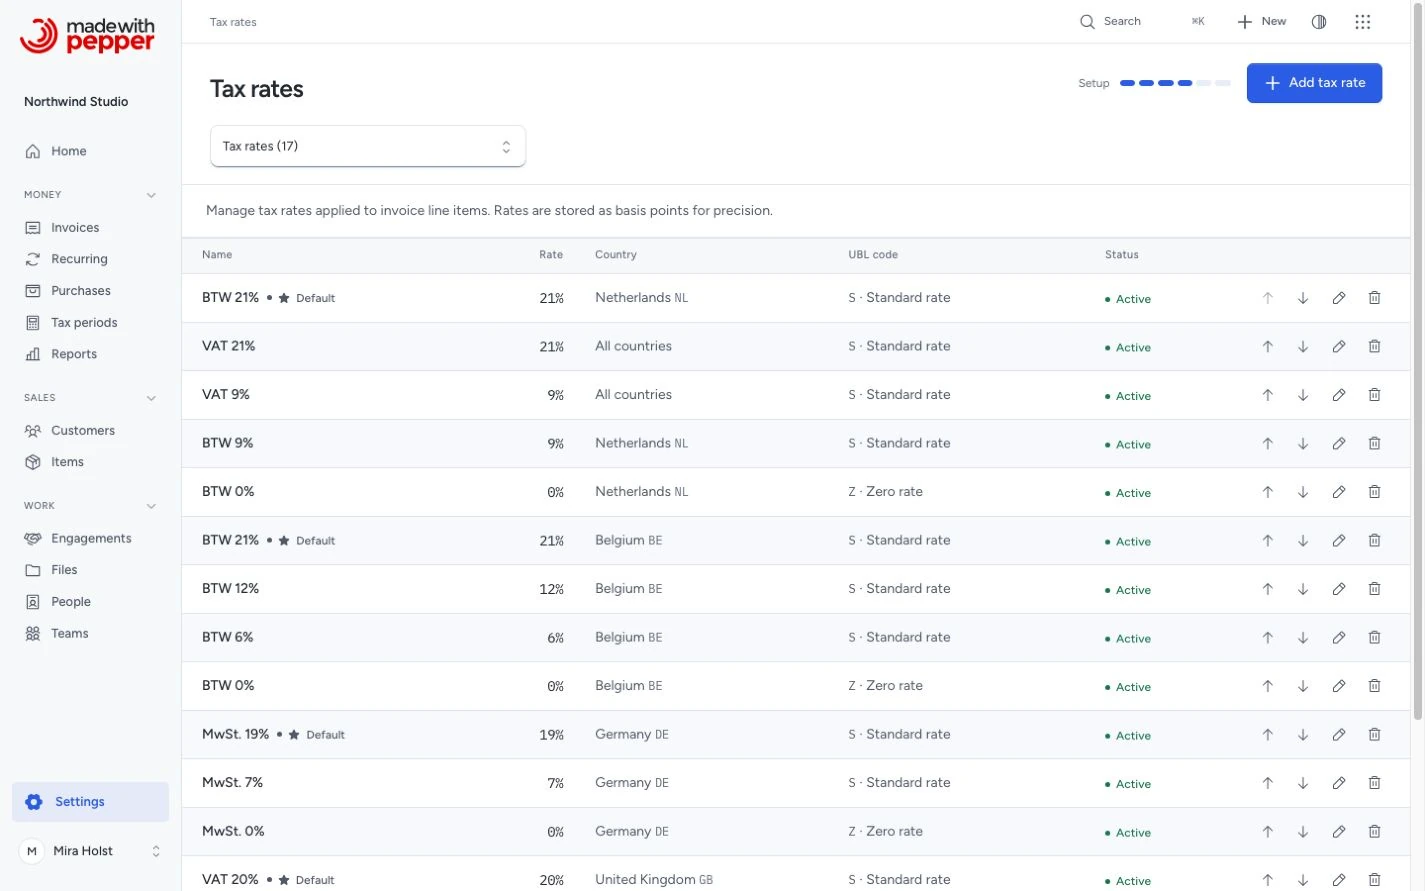Edit the BTW 6% tax rate
This screenshot has height=891, width=1425.
(1339, 637)
